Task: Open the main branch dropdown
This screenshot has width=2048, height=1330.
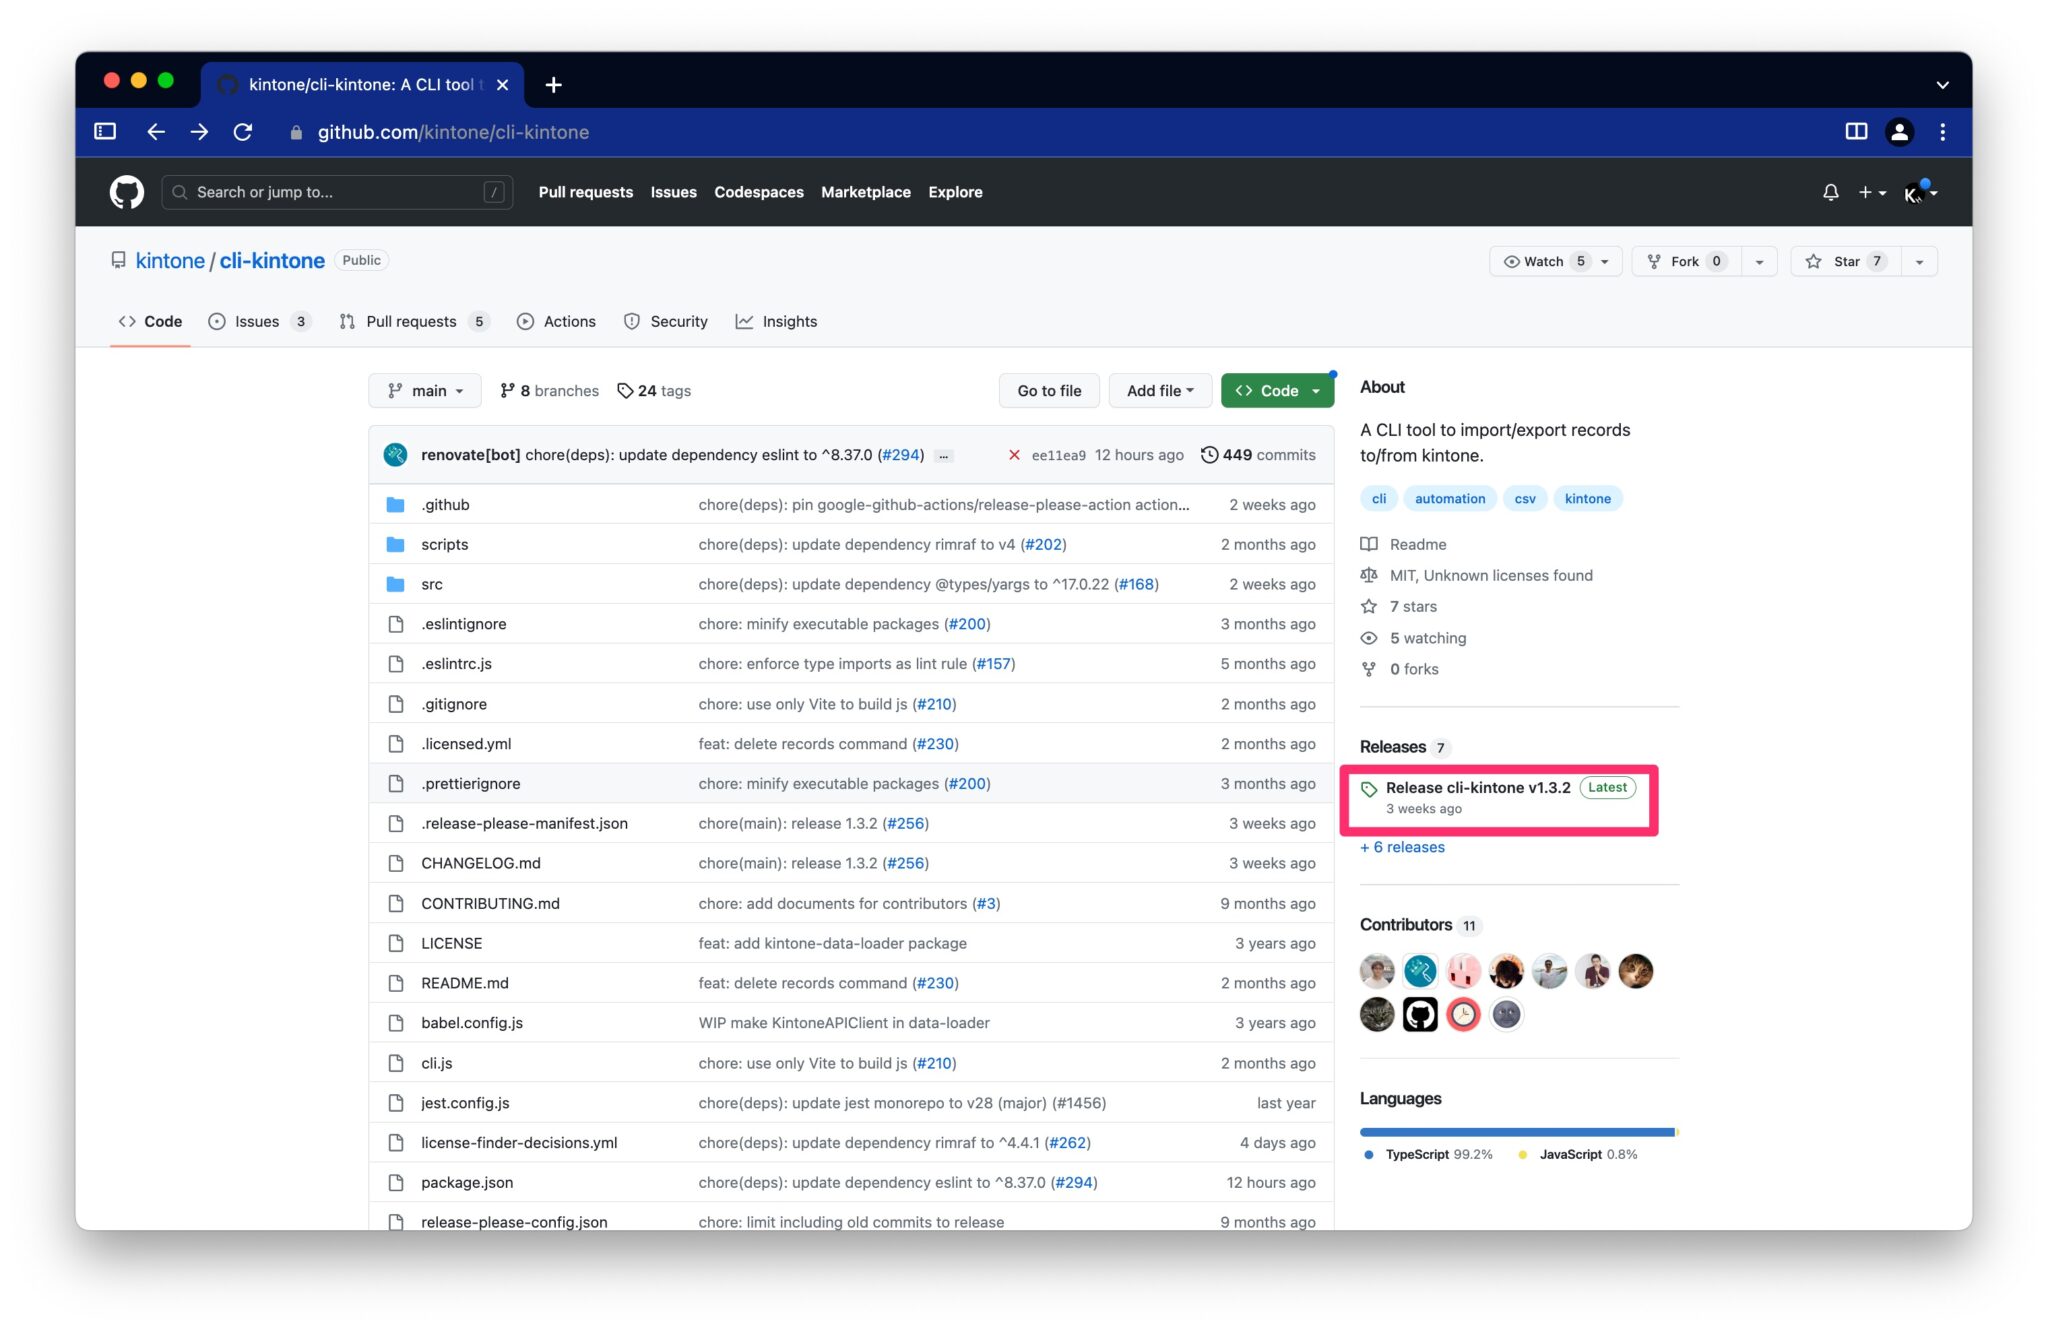Action: 425,391
